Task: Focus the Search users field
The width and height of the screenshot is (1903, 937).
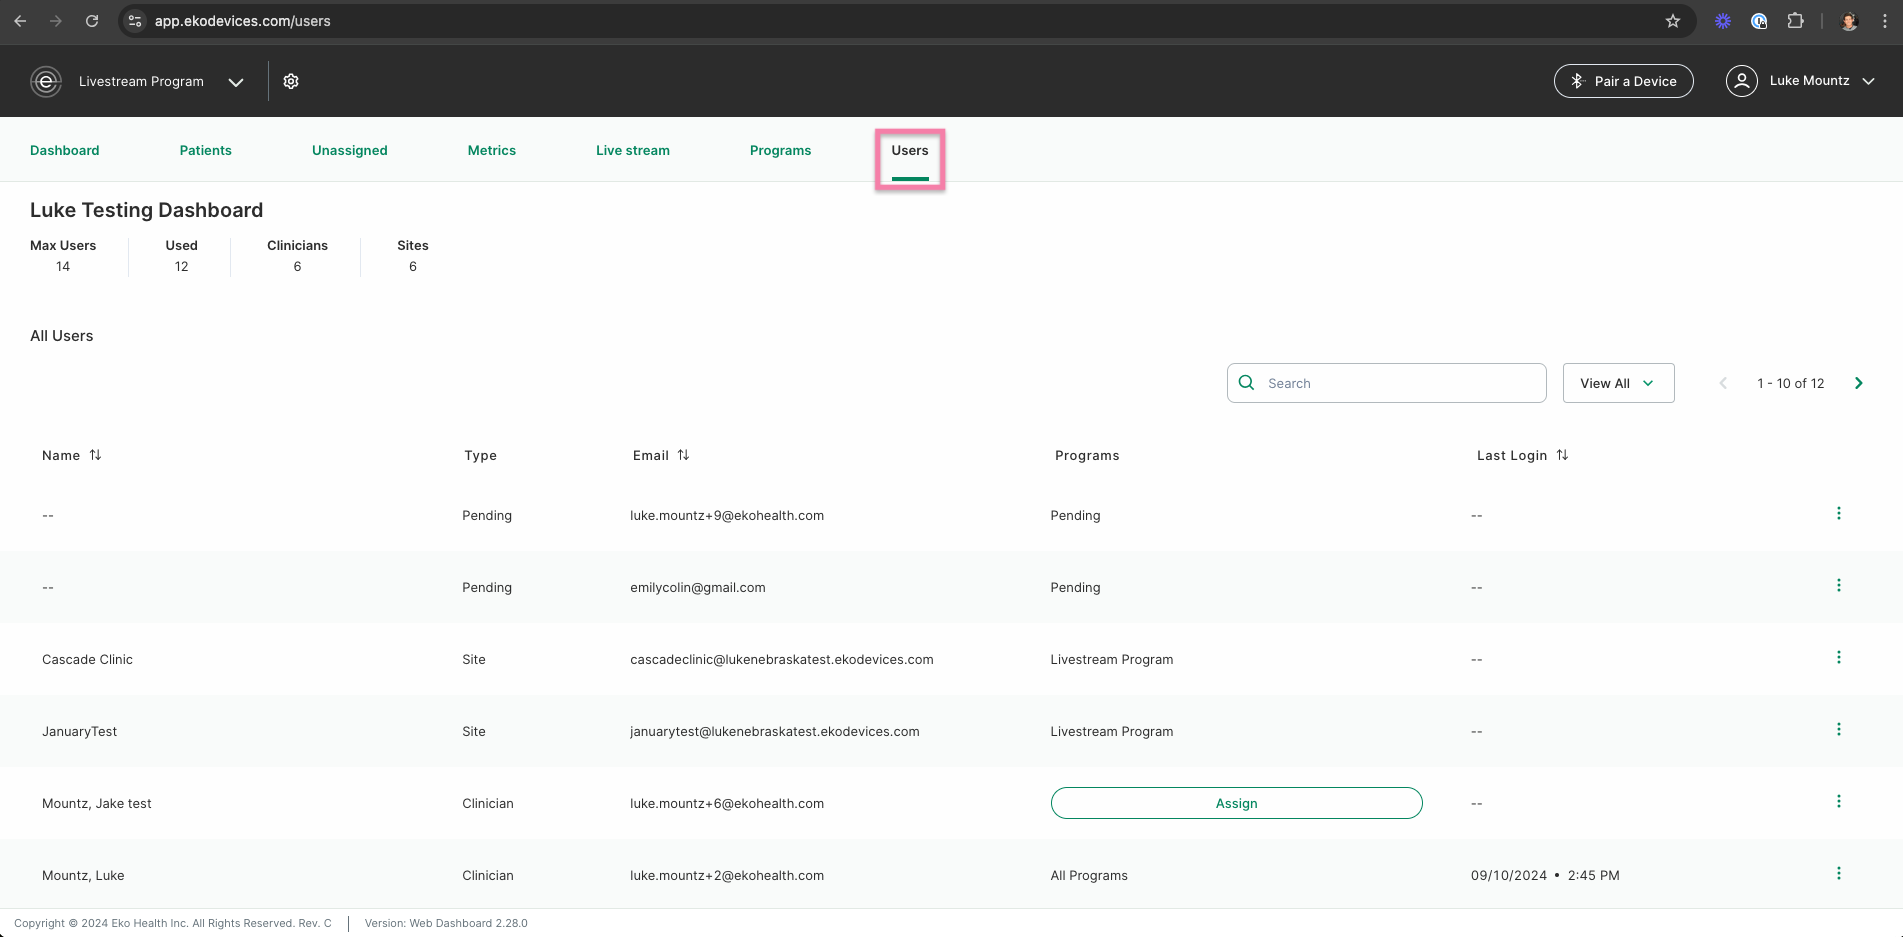Action: [1386, 383]
